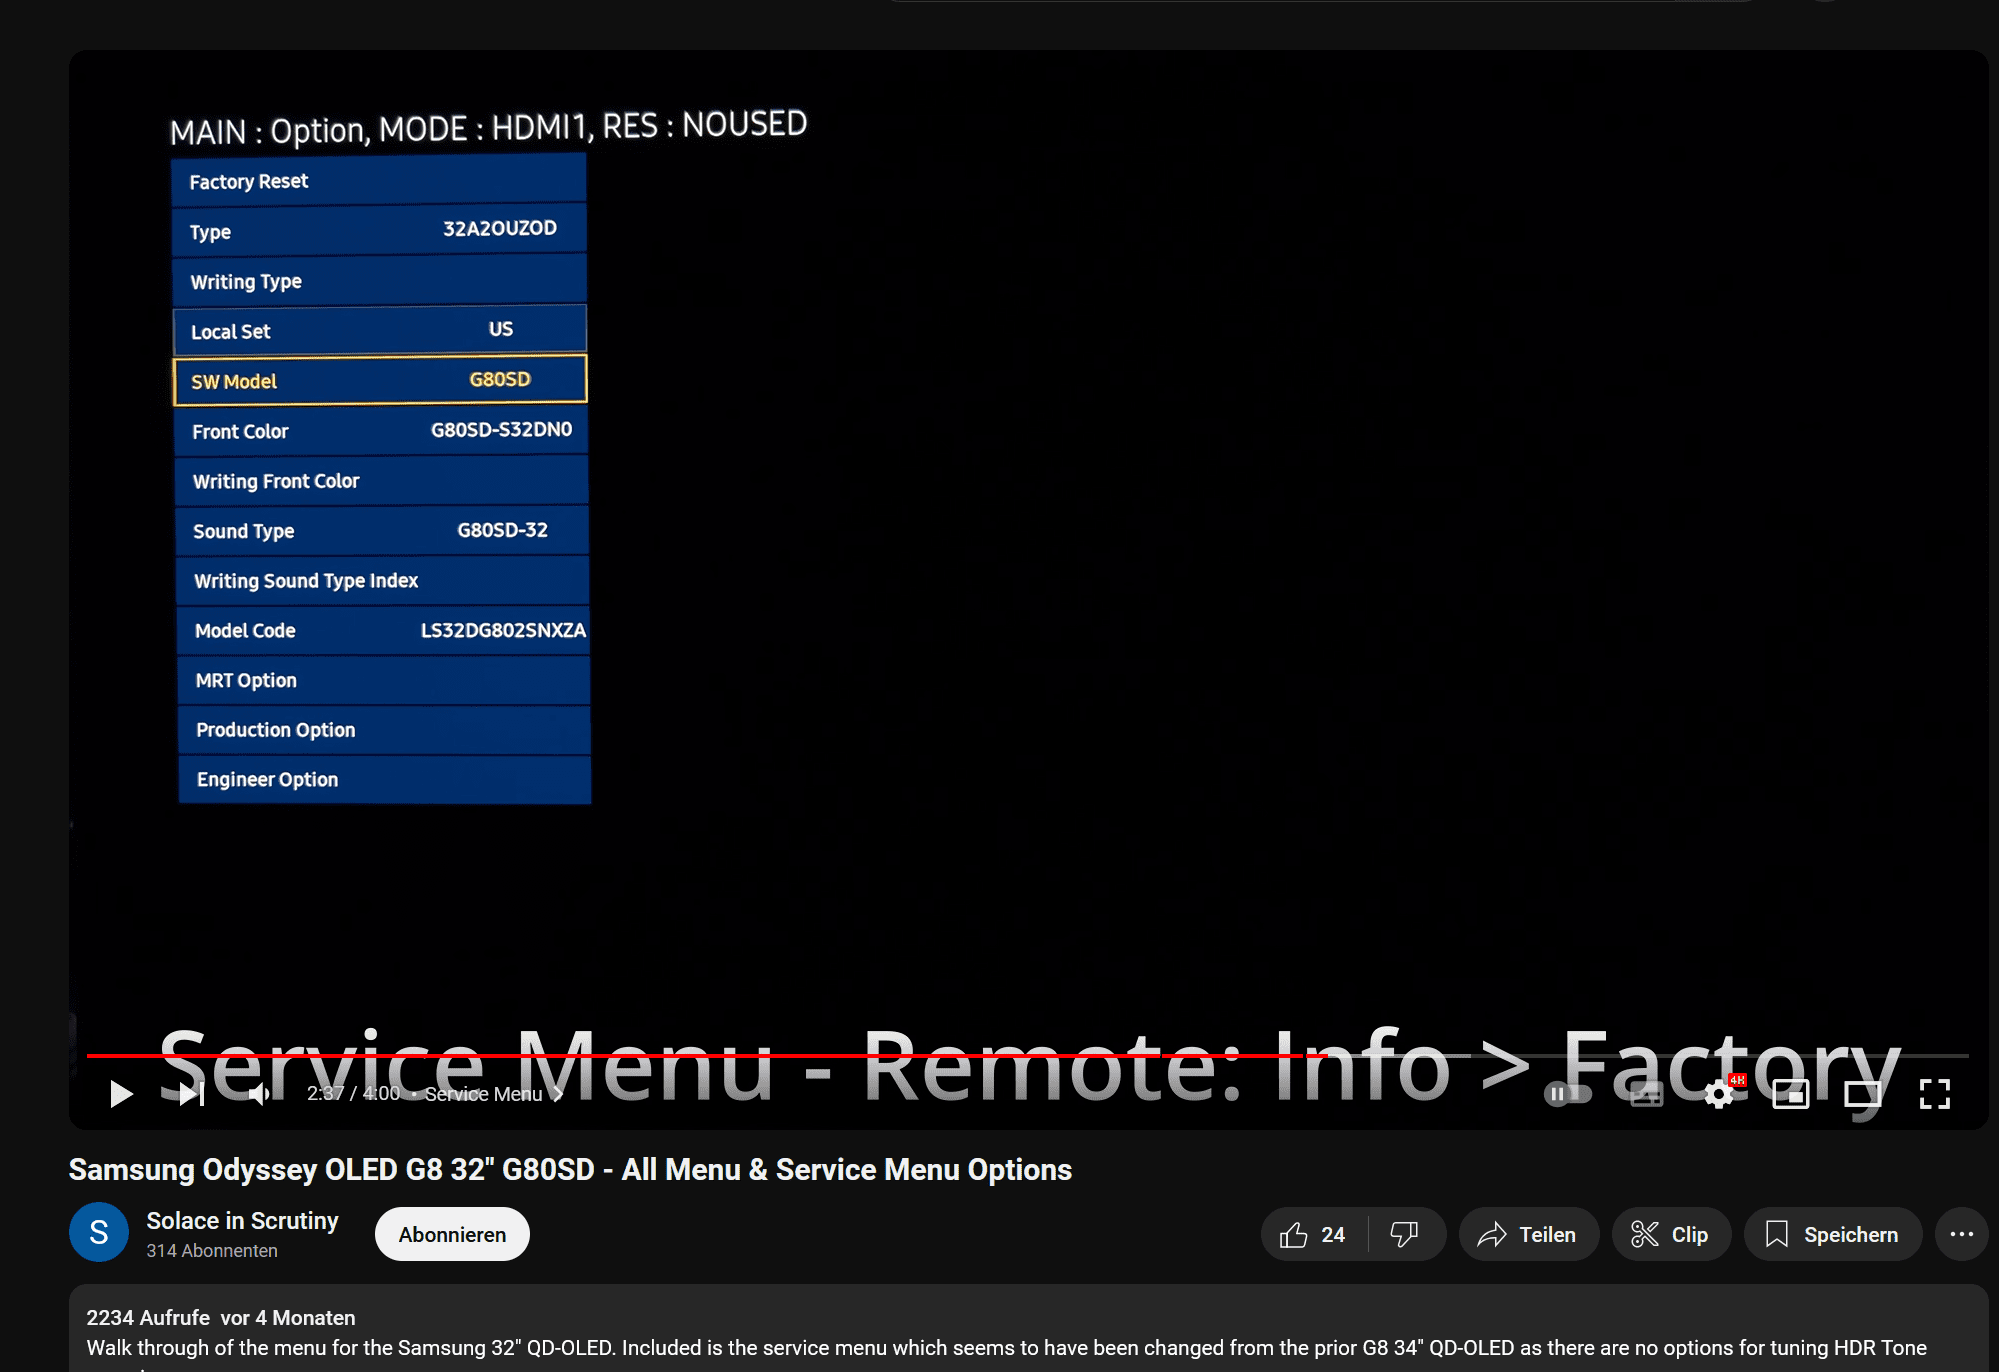Viewport: 1999px width, 1372px height.
Task: Skip to the next video
Action: [x=191, y=1094]
